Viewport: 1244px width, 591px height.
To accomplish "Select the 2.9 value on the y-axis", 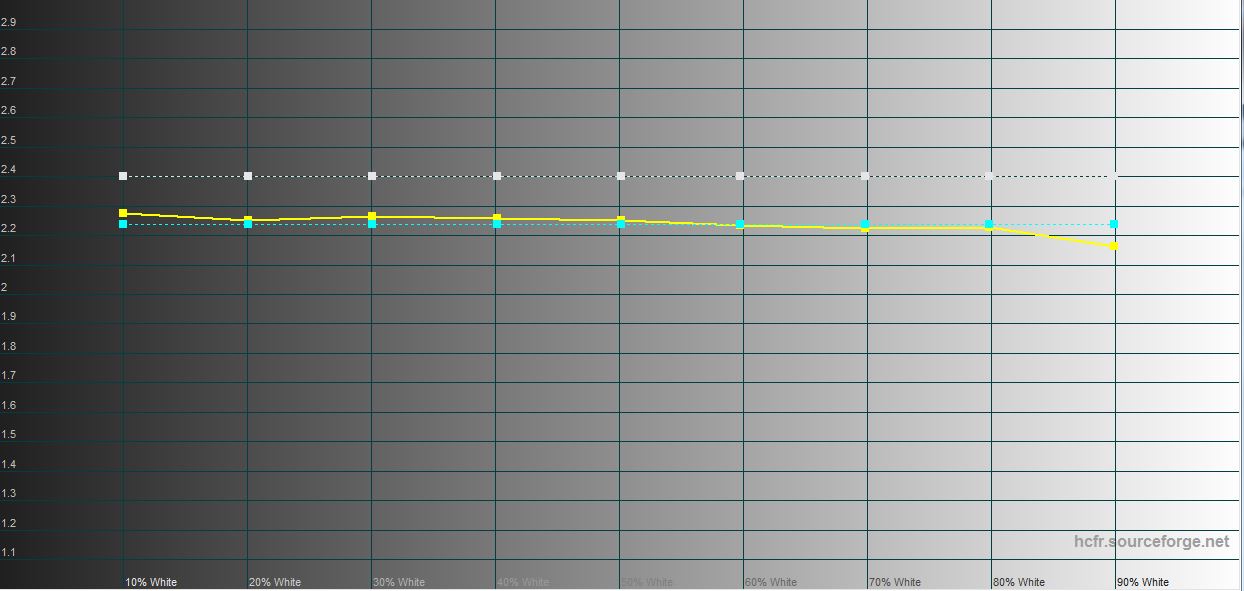I will point(9,22).
